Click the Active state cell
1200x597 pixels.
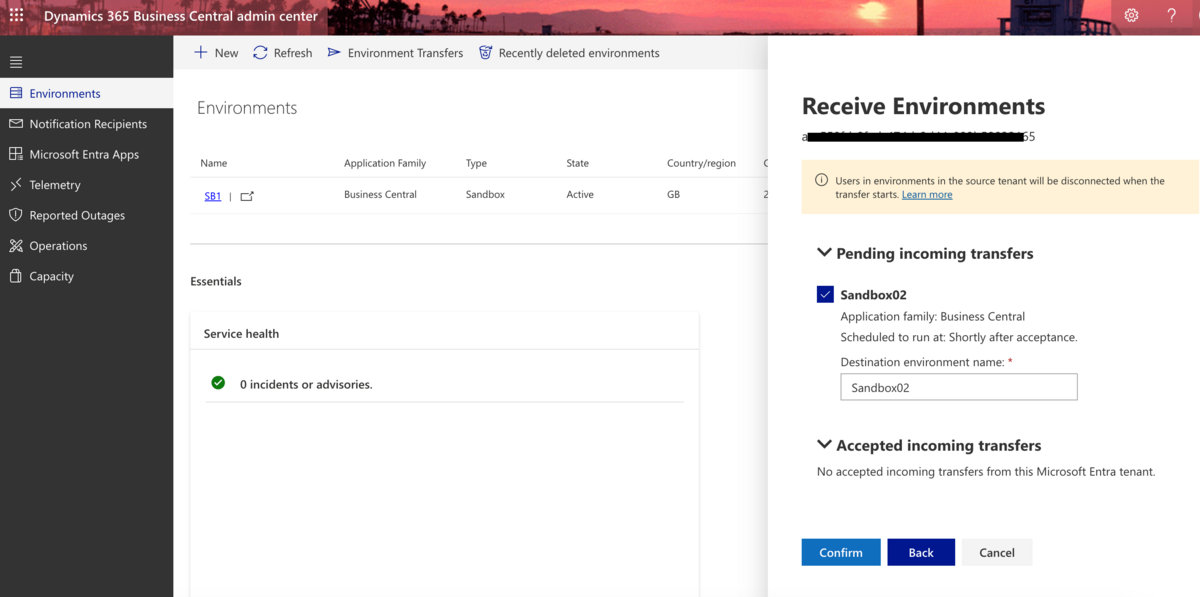(580, 195)
